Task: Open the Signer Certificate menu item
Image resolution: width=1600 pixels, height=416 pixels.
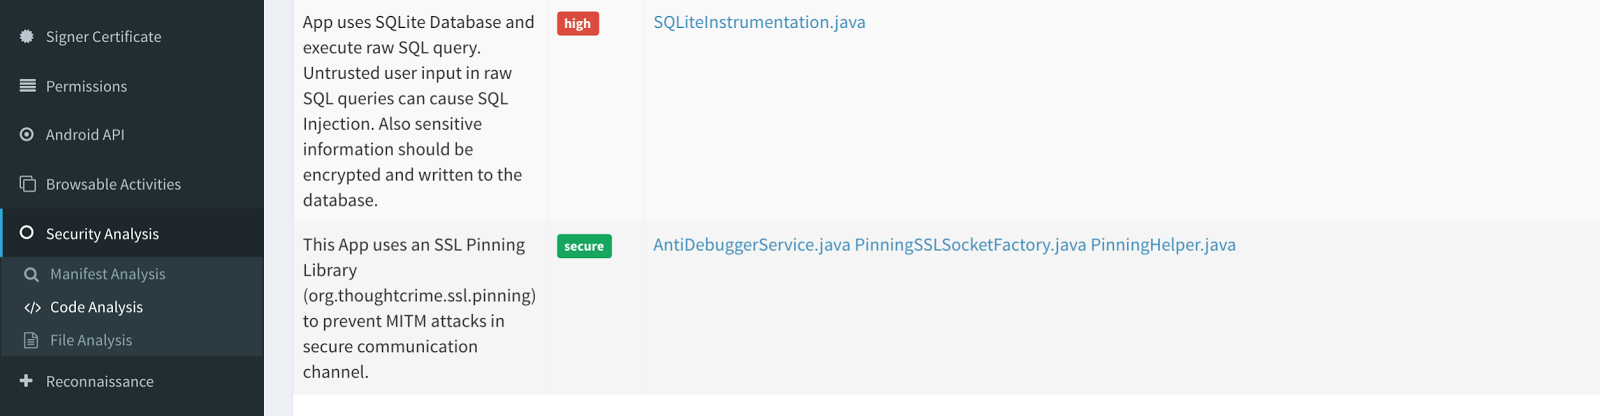Action: 103,37
